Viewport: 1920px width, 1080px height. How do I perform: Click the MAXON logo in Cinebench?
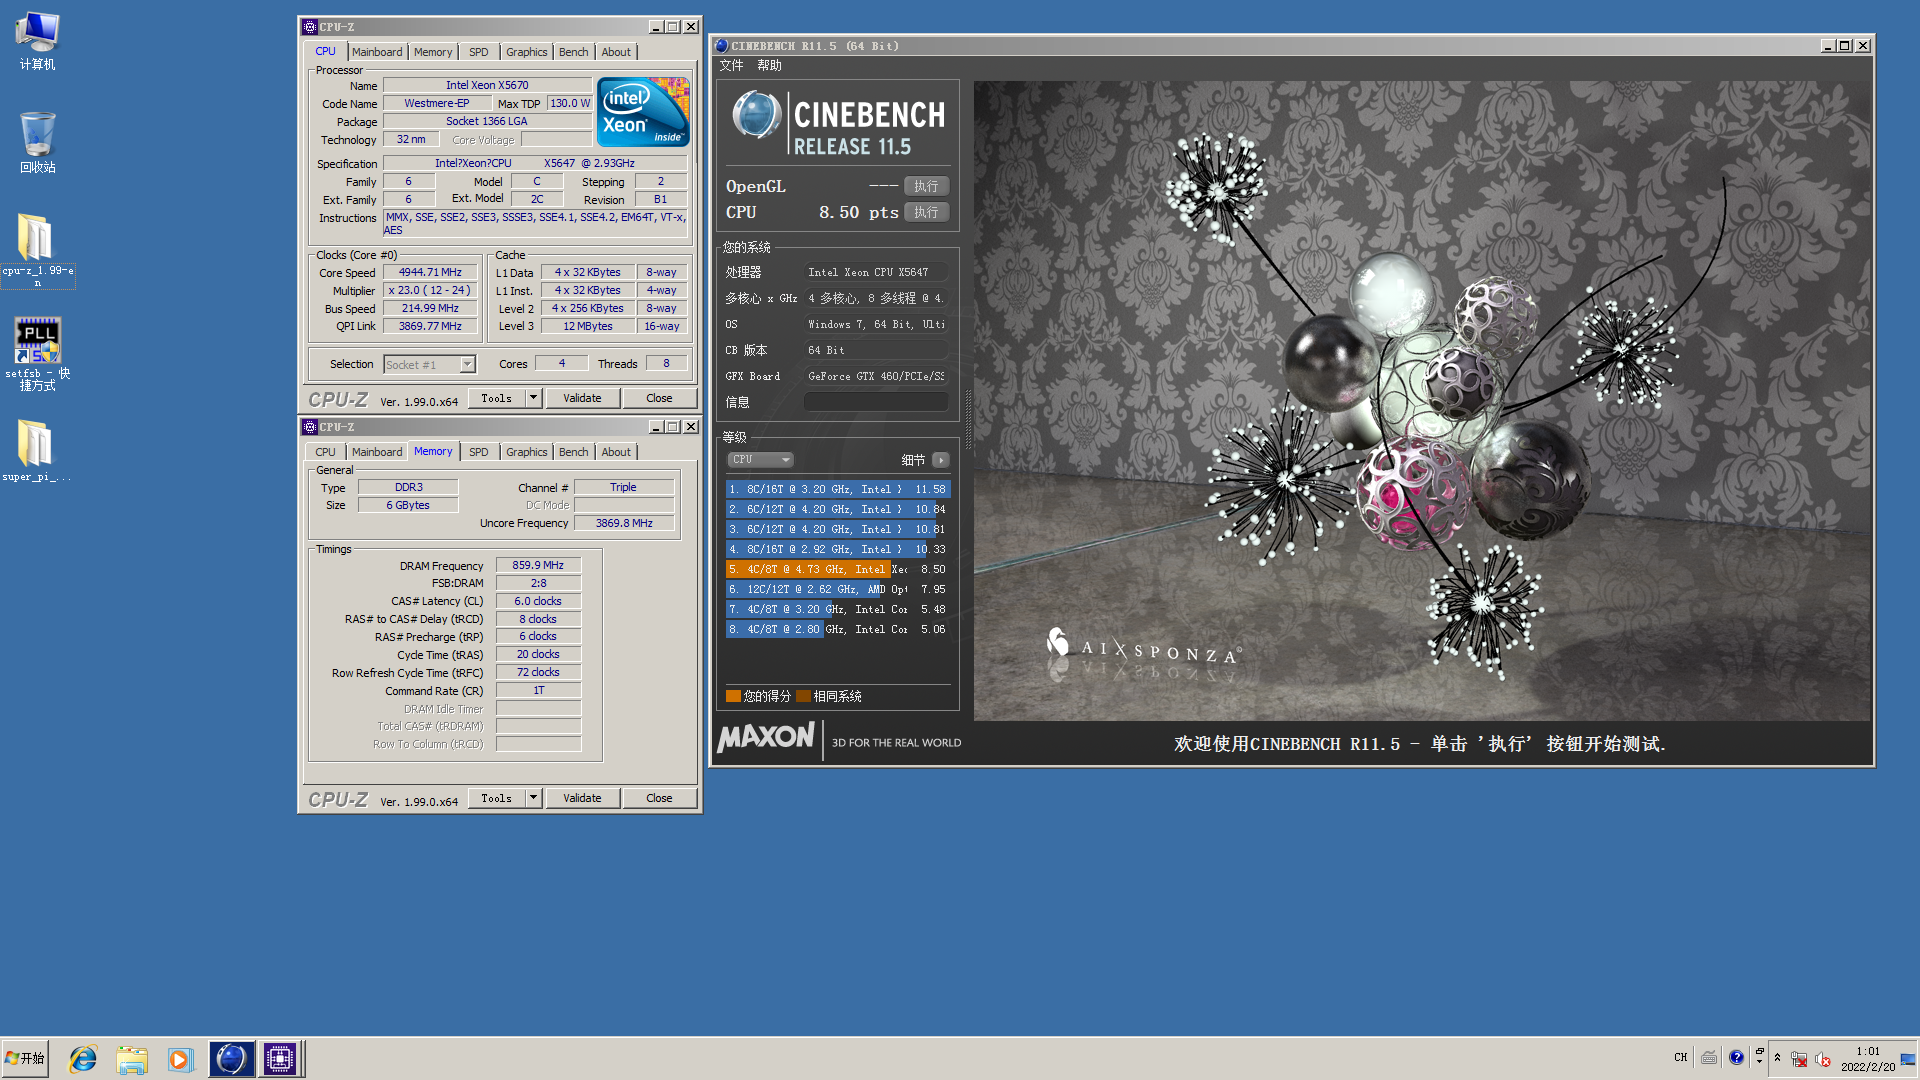coord(766,738)
